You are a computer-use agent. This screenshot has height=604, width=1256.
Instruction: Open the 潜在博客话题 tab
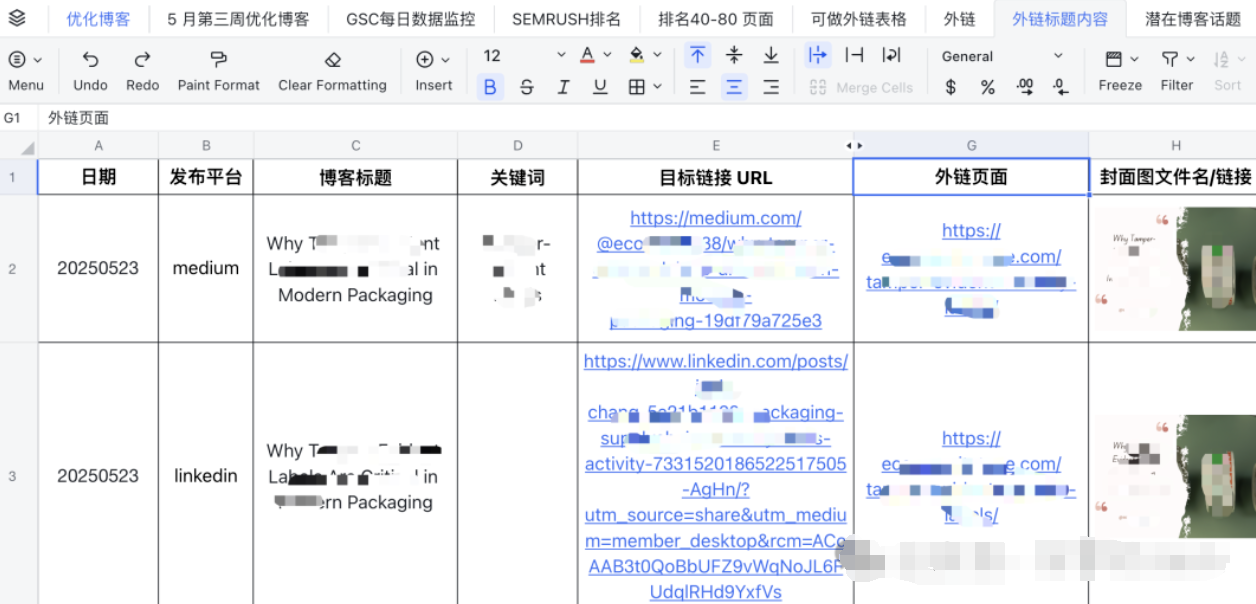click(x=1192, y=19)
